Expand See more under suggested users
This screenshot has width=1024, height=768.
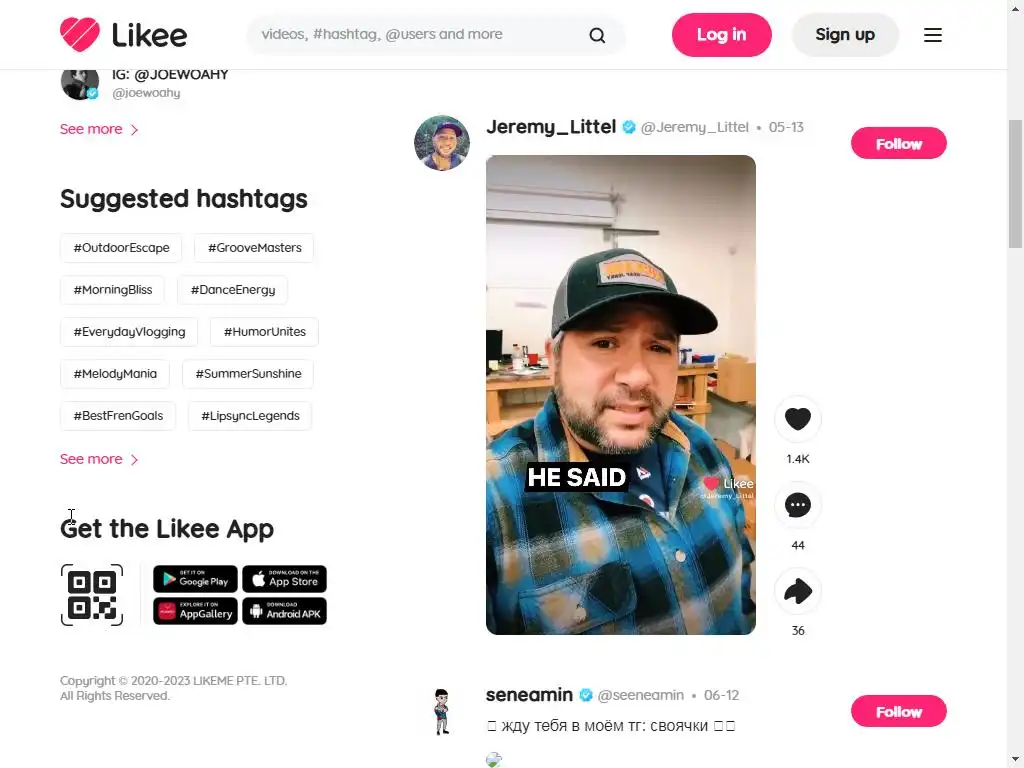(99, 129)
